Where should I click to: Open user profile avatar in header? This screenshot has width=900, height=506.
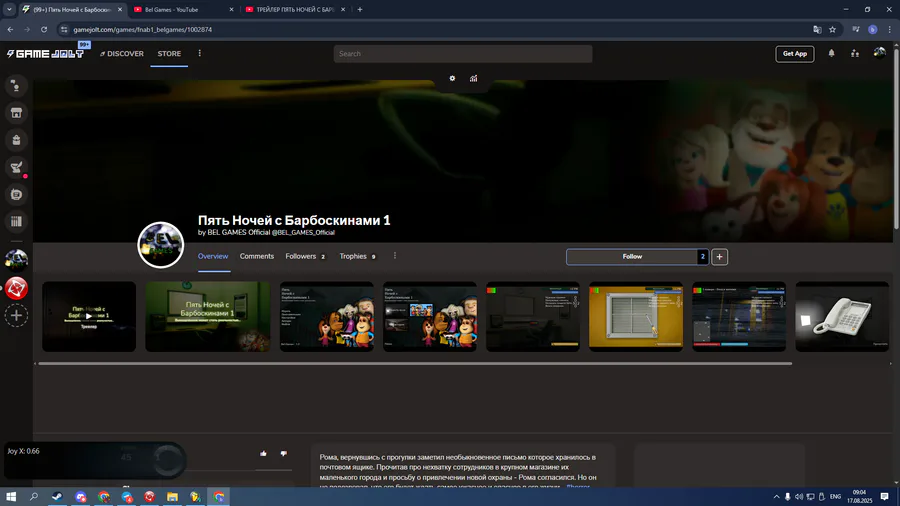click(879, 53)
